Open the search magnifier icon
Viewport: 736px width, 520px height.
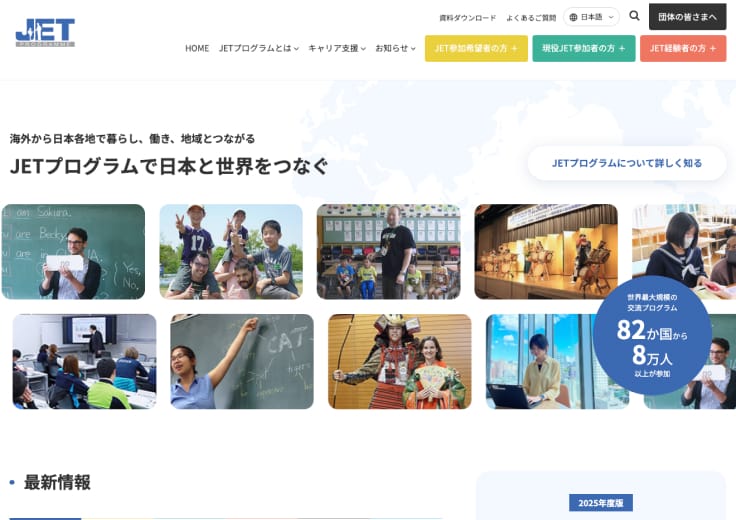(x=634, y=16)
